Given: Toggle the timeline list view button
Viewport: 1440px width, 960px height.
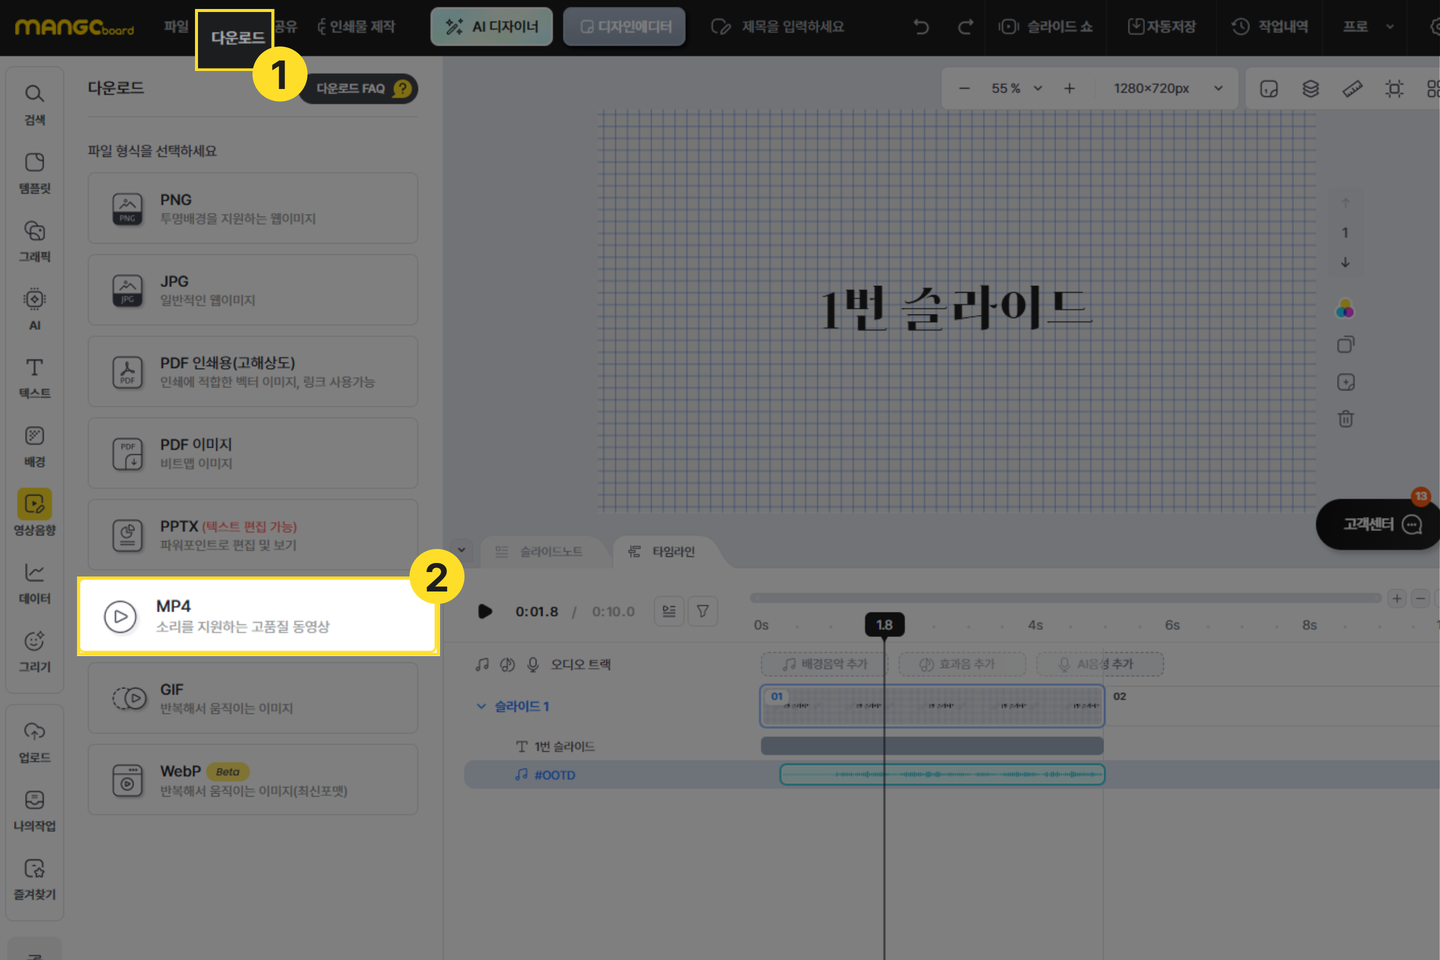Looking at the screenshot, I should (x=669, y=611).
